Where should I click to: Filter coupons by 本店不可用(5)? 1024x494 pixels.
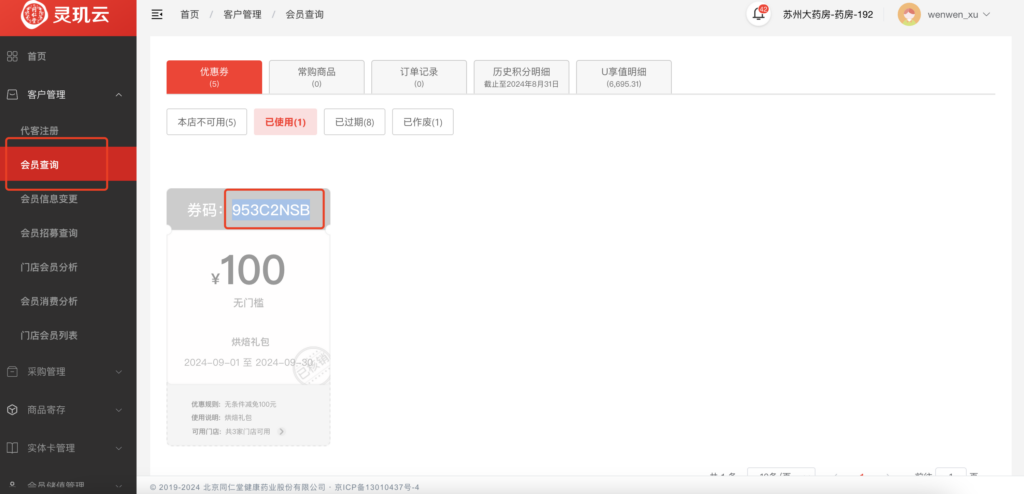tap(206, 122)
